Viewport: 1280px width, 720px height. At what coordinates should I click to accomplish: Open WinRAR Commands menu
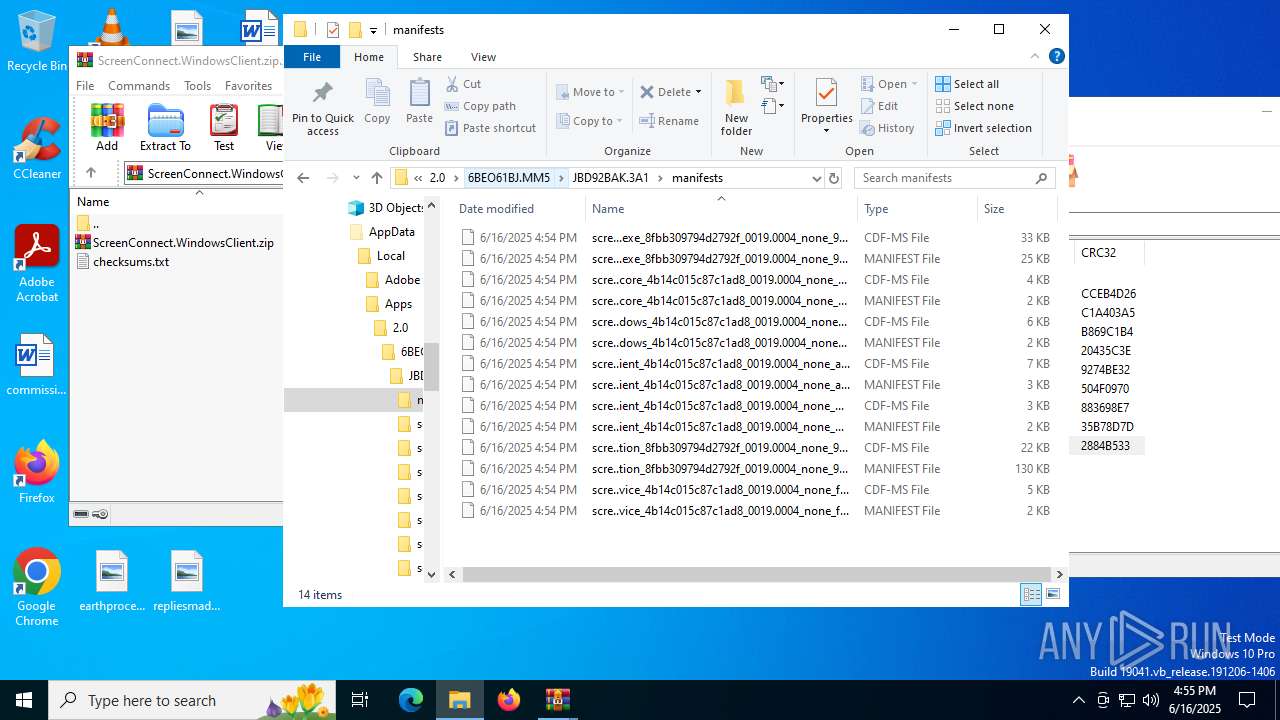point(139,86)
